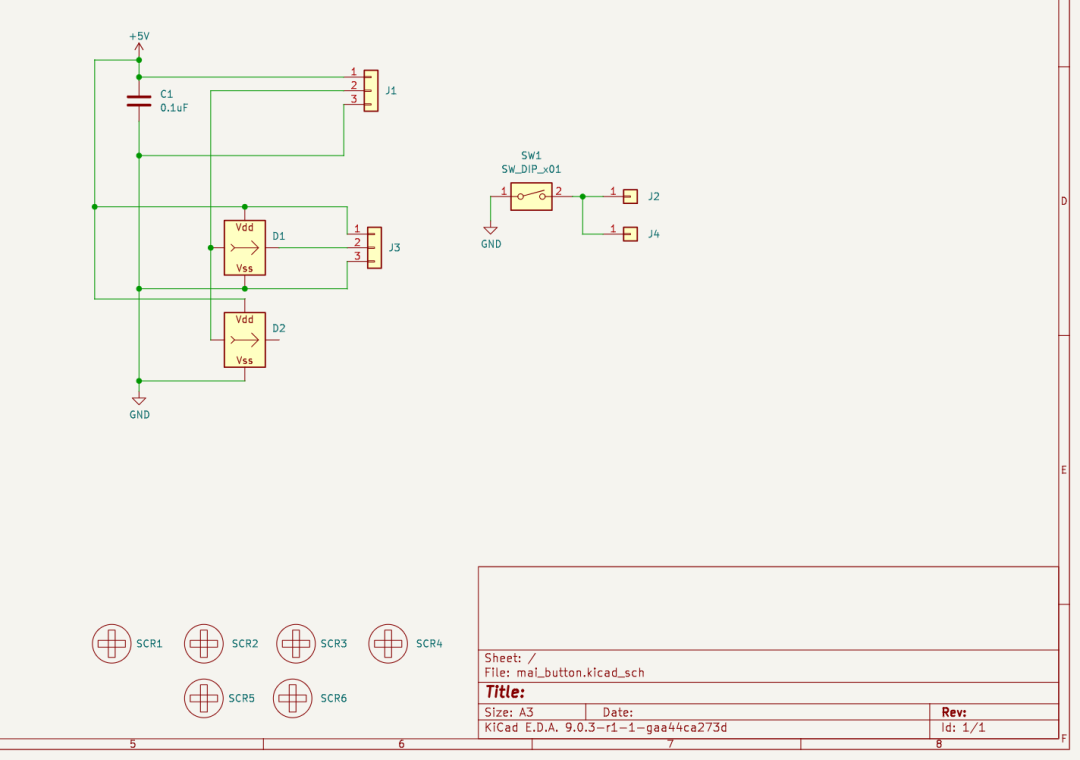1080x760 pixels.
Task: Click the "Rev:" title block field
Action: pyautogui.click(x=954, y=712)
